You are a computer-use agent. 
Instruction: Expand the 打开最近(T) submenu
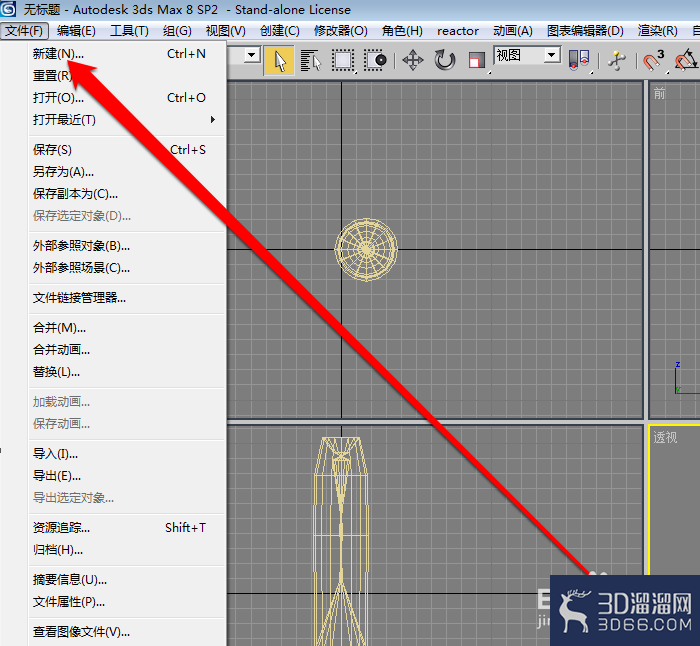tap(127, 120)
